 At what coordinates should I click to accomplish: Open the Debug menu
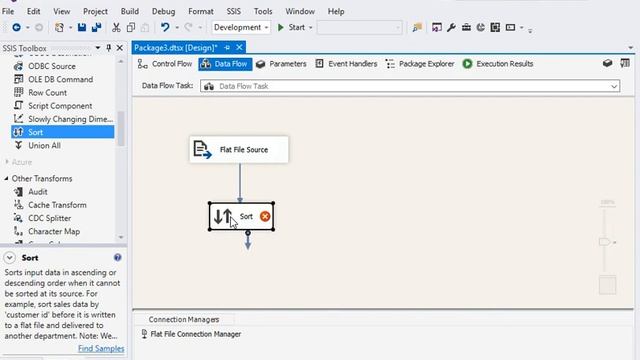pyautogui.click(x=163, y=11)
